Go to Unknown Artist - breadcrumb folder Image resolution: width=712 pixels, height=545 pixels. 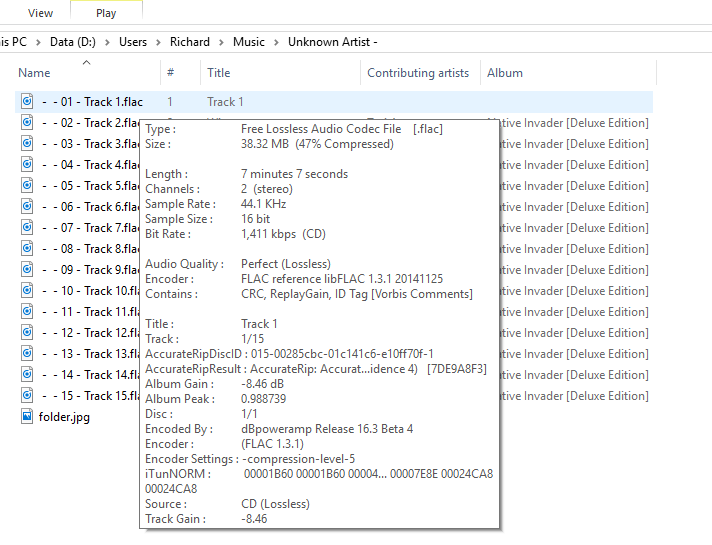pos(332,42)
